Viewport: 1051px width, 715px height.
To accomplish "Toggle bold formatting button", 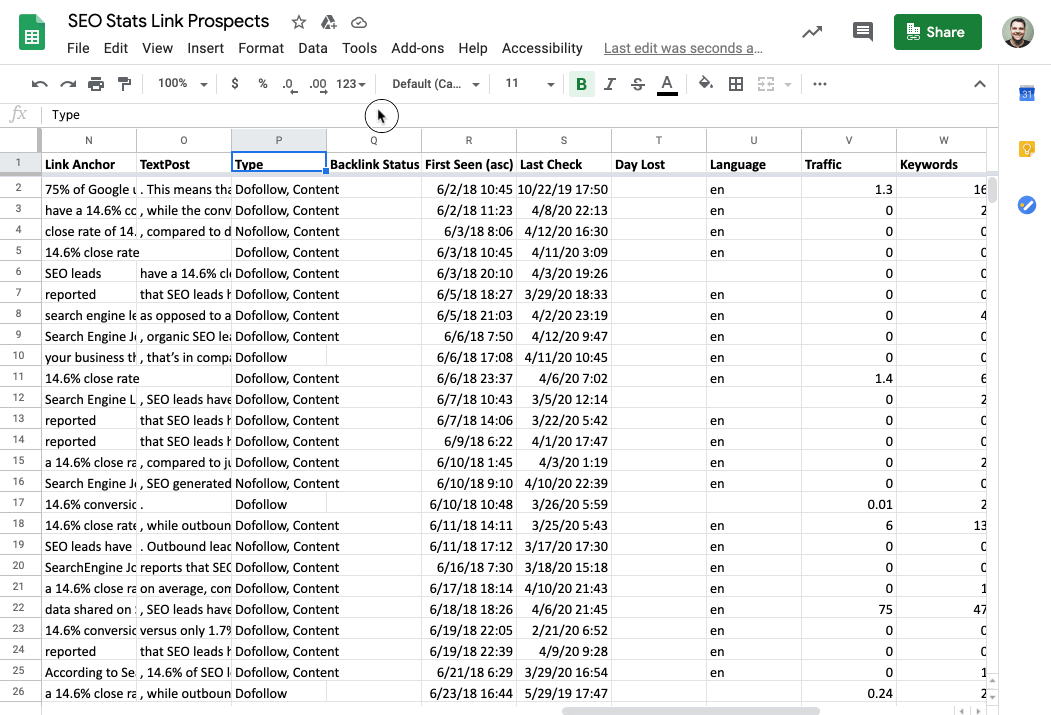I will tap(581, 84).
